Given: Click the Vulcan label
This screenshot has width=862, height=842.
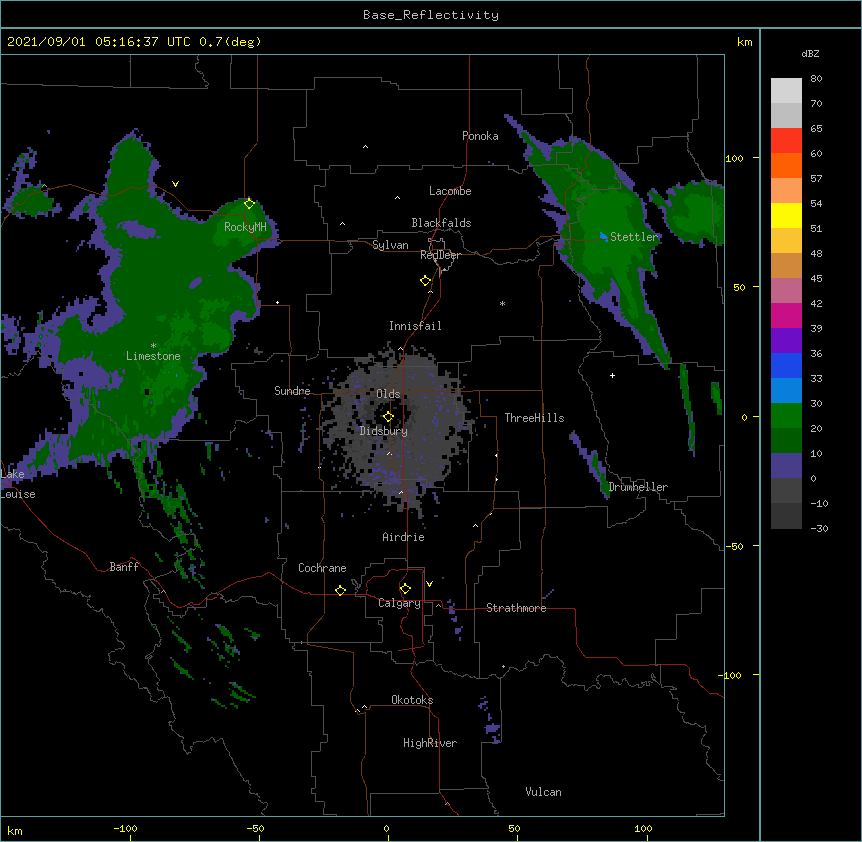Looking at the screenshot, I should (543, 792).
